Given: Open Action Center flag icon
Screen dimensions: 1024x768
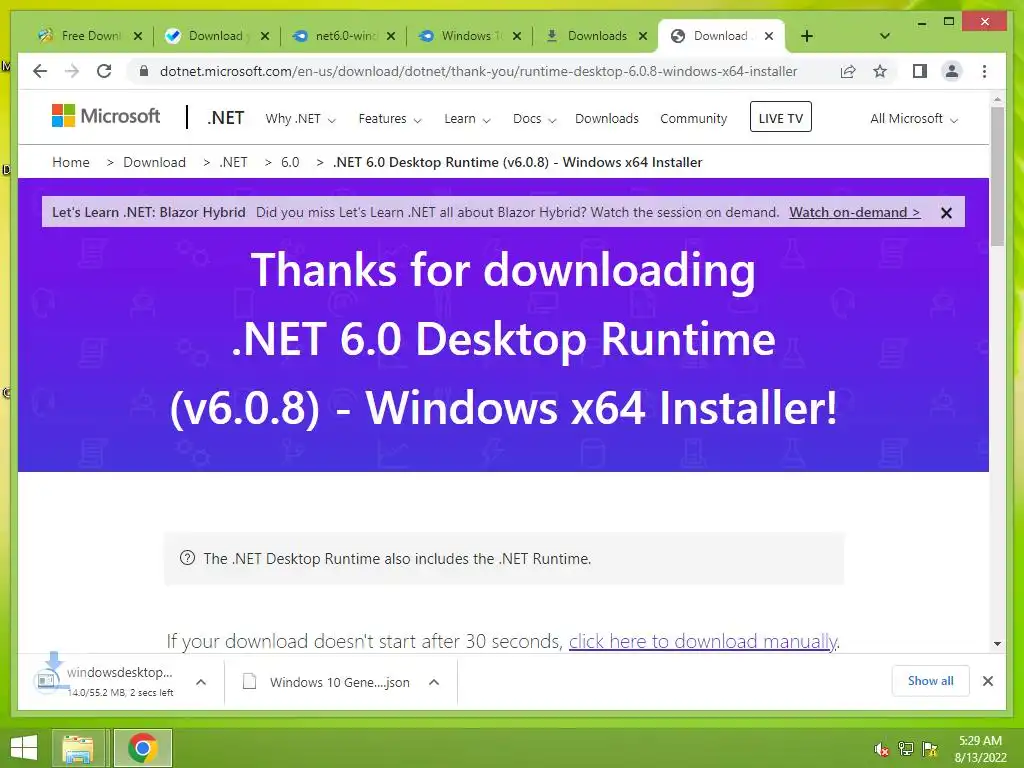Looking at the screenshot, I should pyautogui.click(x=929, y=749).
